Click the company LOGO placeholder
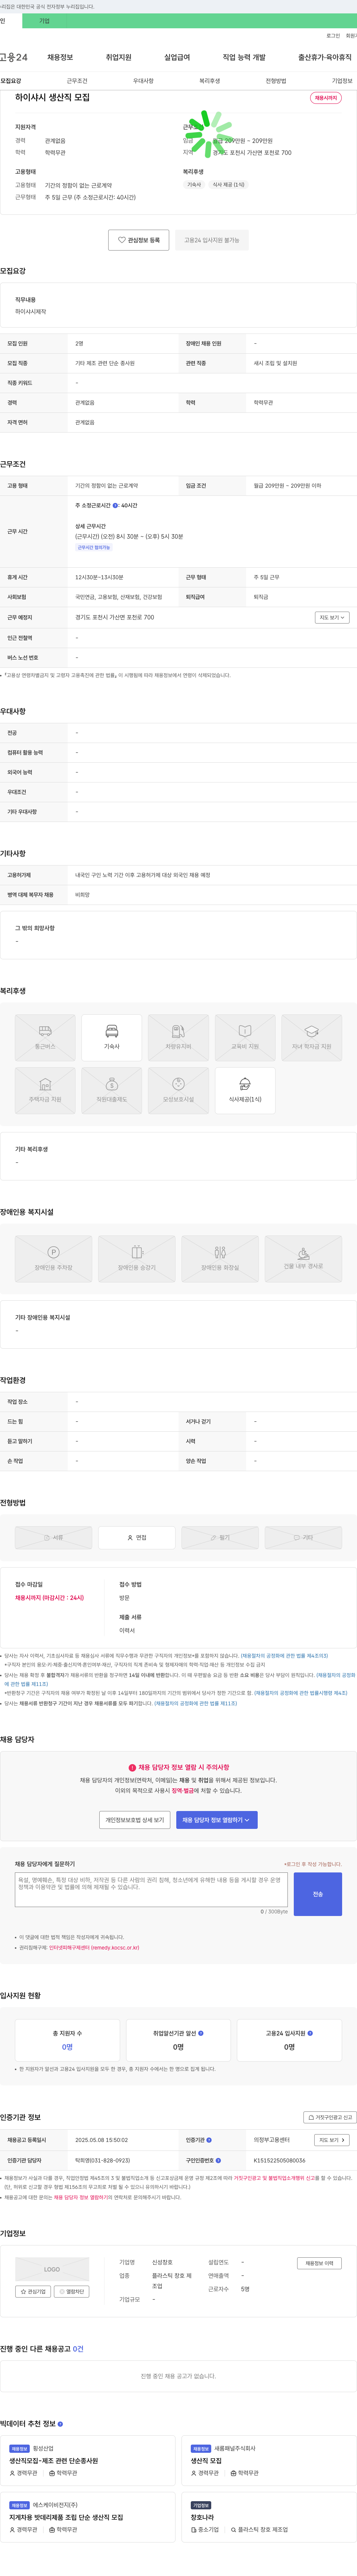 pyautogui.click(x=52, y=2269)
